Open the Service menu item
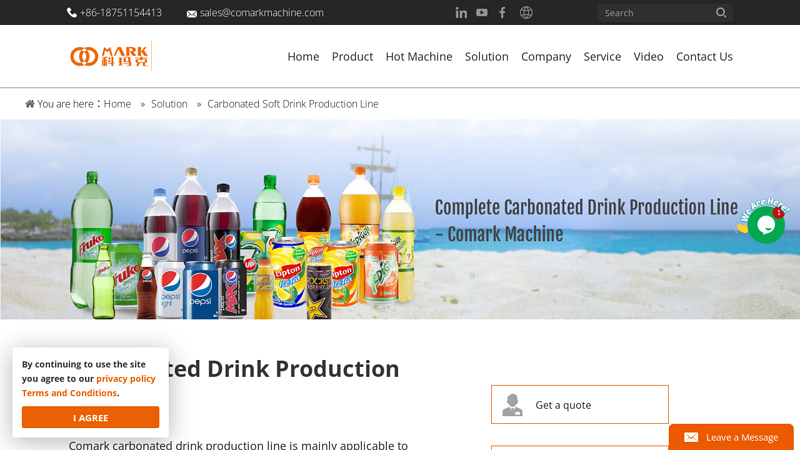Viewport: 800px width, 450px height. [x=602, y=56]
